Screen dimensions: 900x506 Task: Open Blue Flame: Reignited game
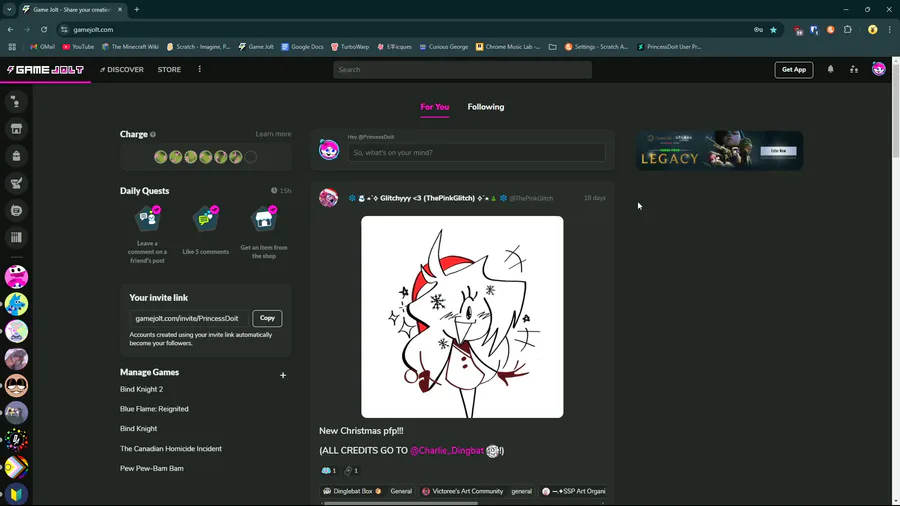pos(154,409)
